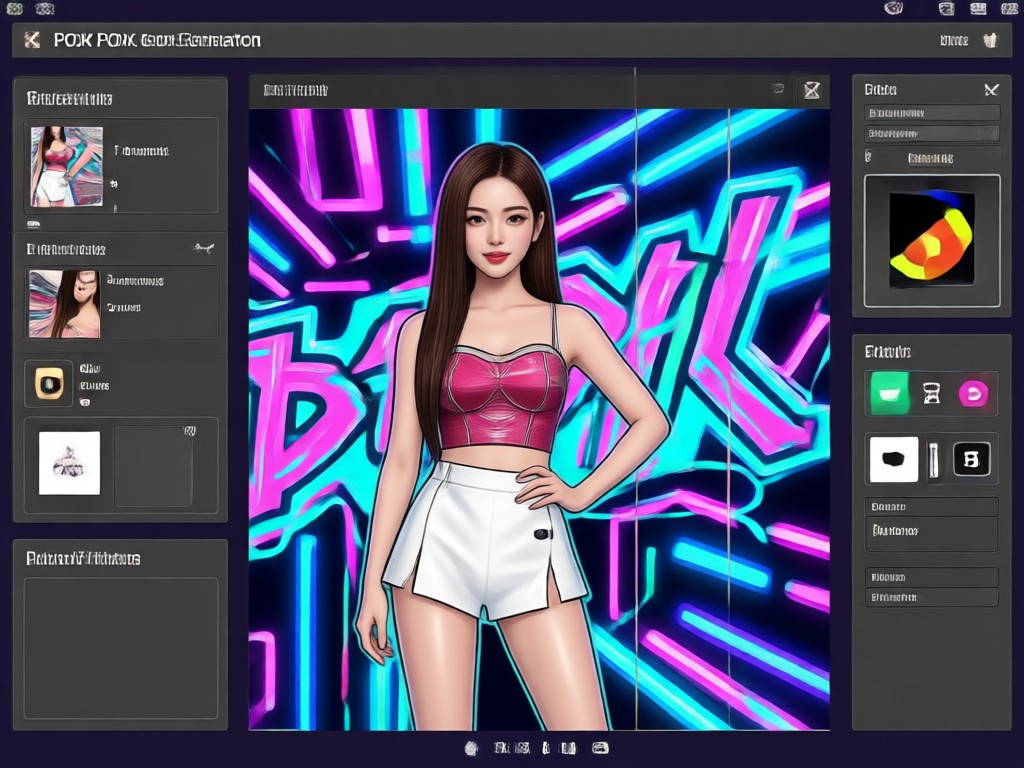Select the white square swatch with the black blob
The image size is (1024, 768).
[x=894, y=459]
